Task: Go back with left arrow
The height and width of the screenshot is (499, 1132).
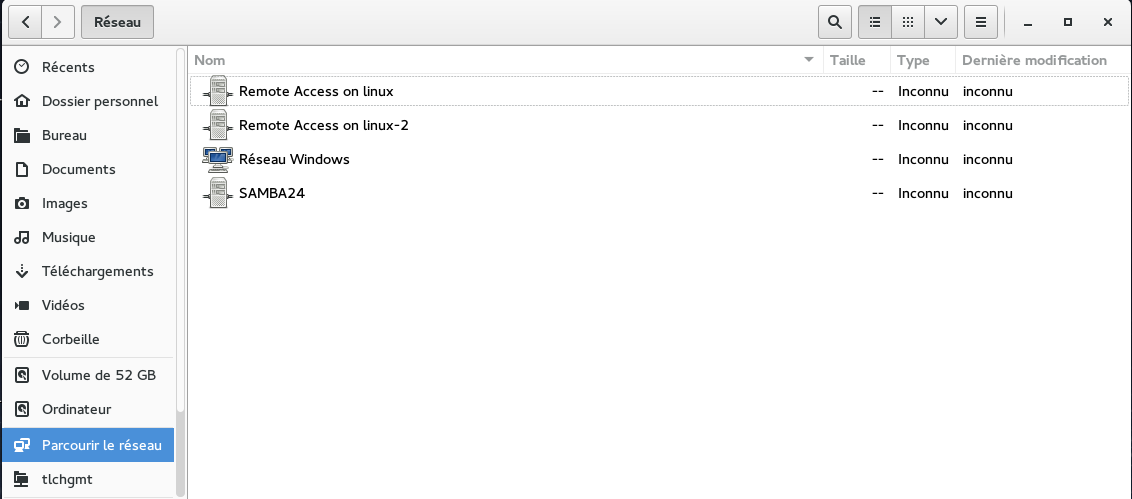Action: coord(25,22)
